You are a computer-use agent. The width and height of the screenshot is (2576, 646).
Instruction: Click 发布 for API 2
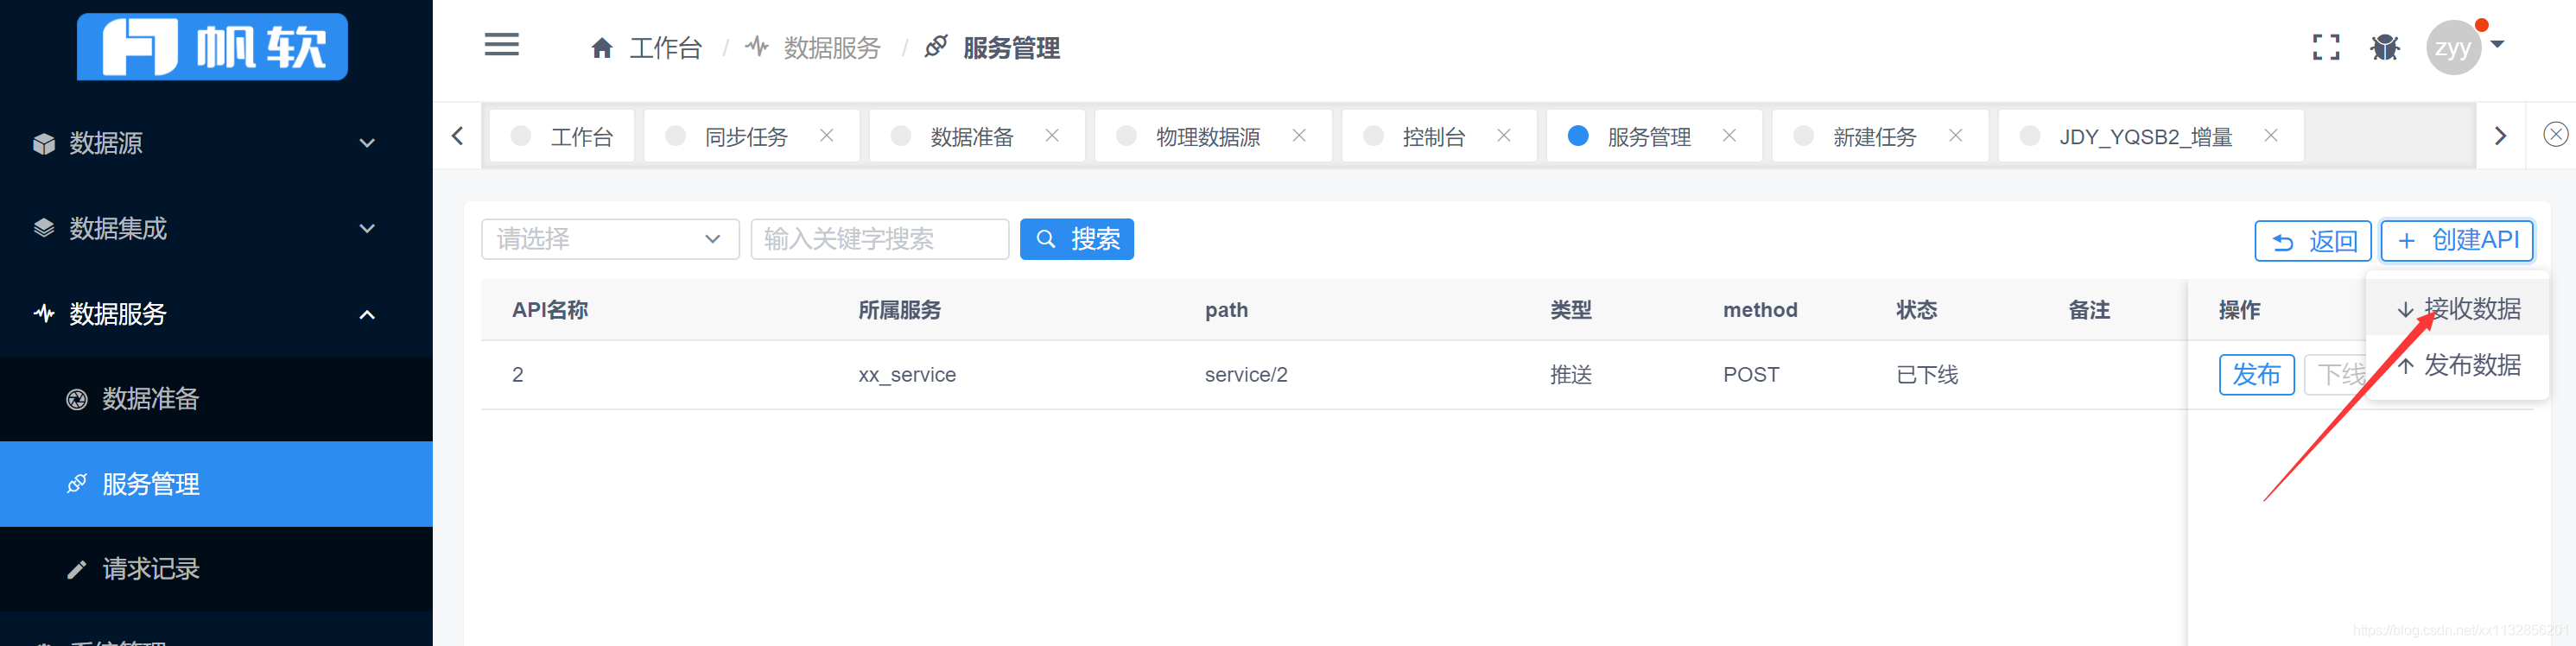(x=2257, y=375)
